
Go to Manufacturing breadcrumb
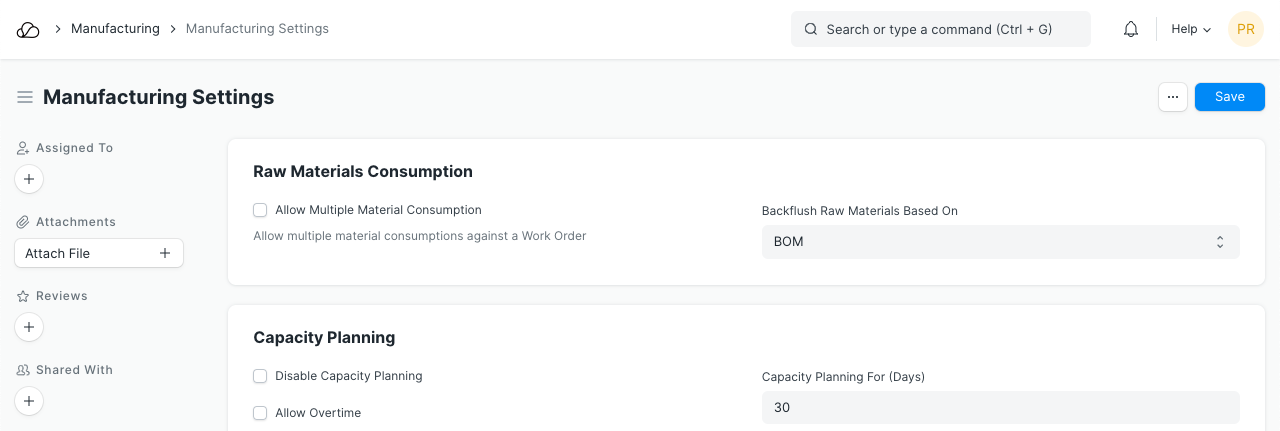[115, 29]
